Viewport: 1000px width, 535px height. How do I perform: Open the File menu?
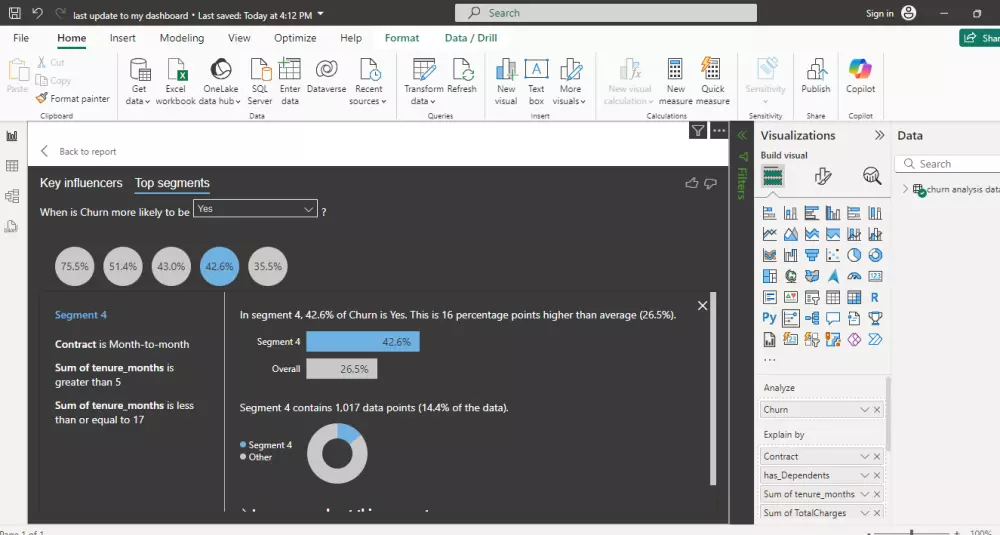click(21, 38)
